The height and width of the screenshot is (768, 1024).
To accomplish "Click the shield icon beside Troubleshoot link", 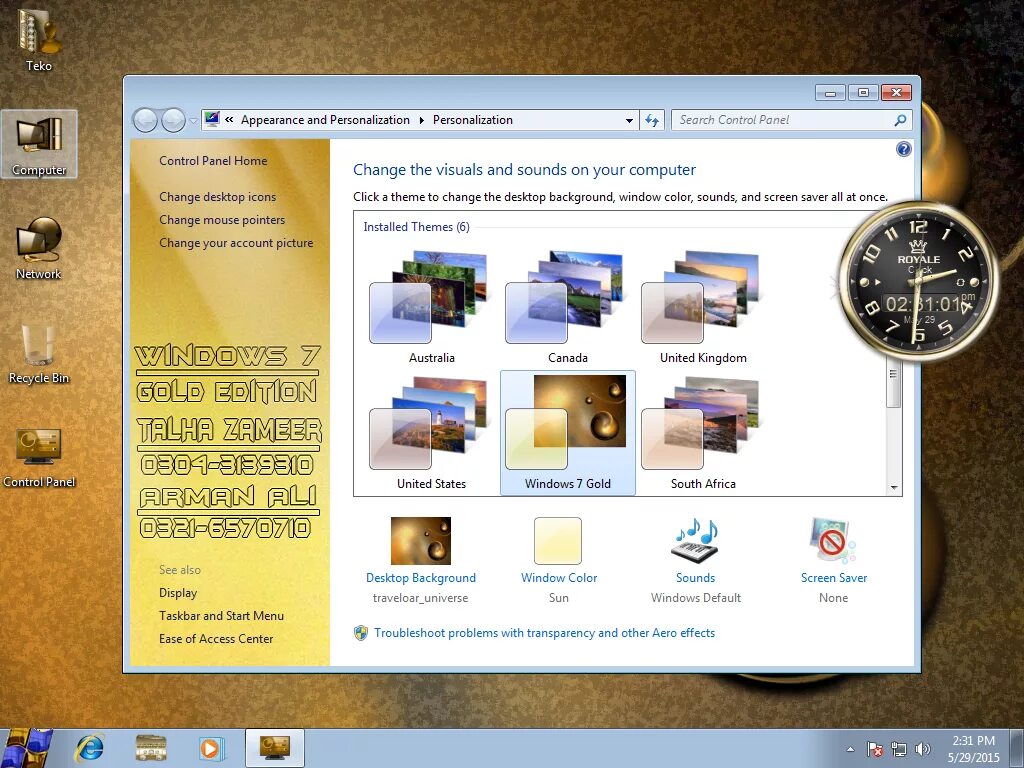I will (x=360, y=633).
